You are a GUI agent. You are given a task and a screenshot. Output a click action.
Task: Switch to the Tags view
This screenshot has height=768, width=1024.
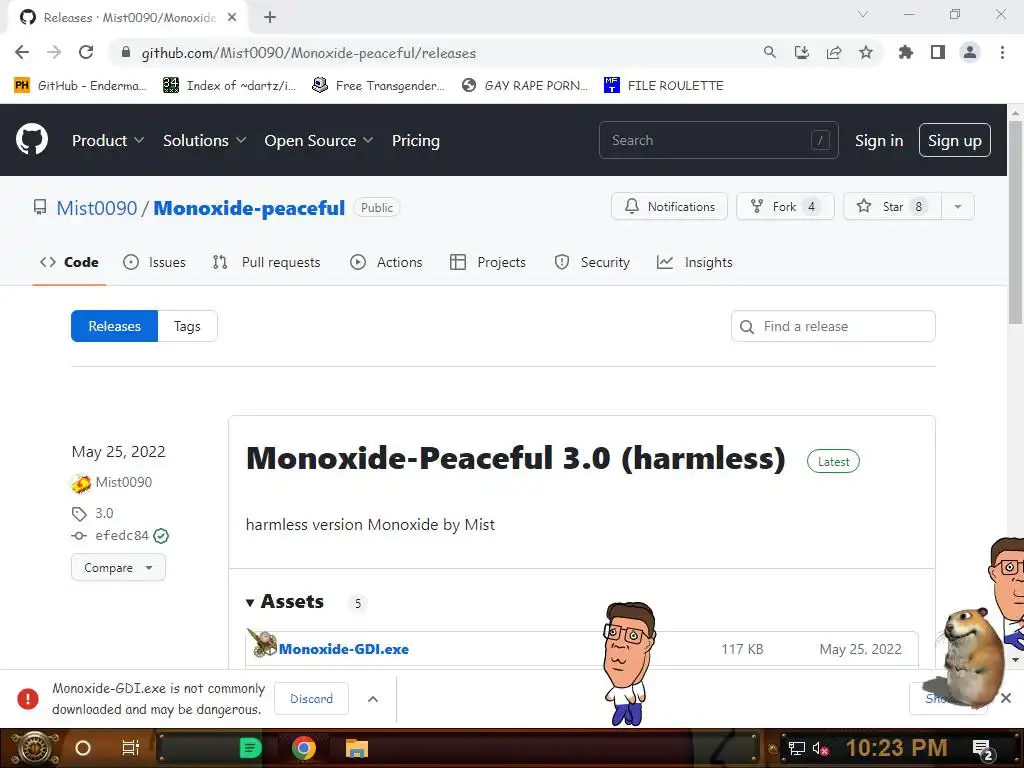coord(187,326)
